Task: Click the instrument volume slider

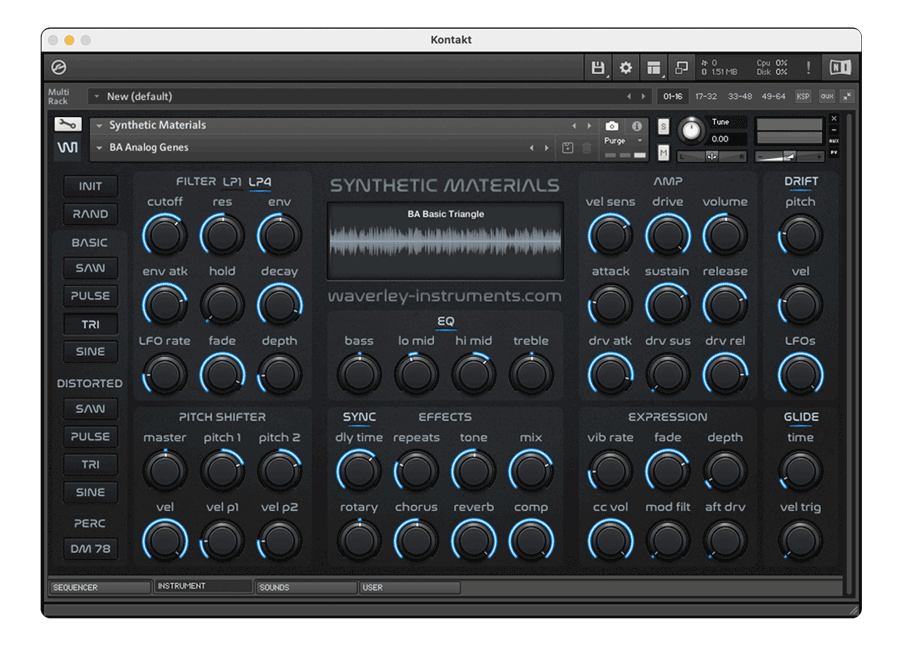Action: coord(790,156)
